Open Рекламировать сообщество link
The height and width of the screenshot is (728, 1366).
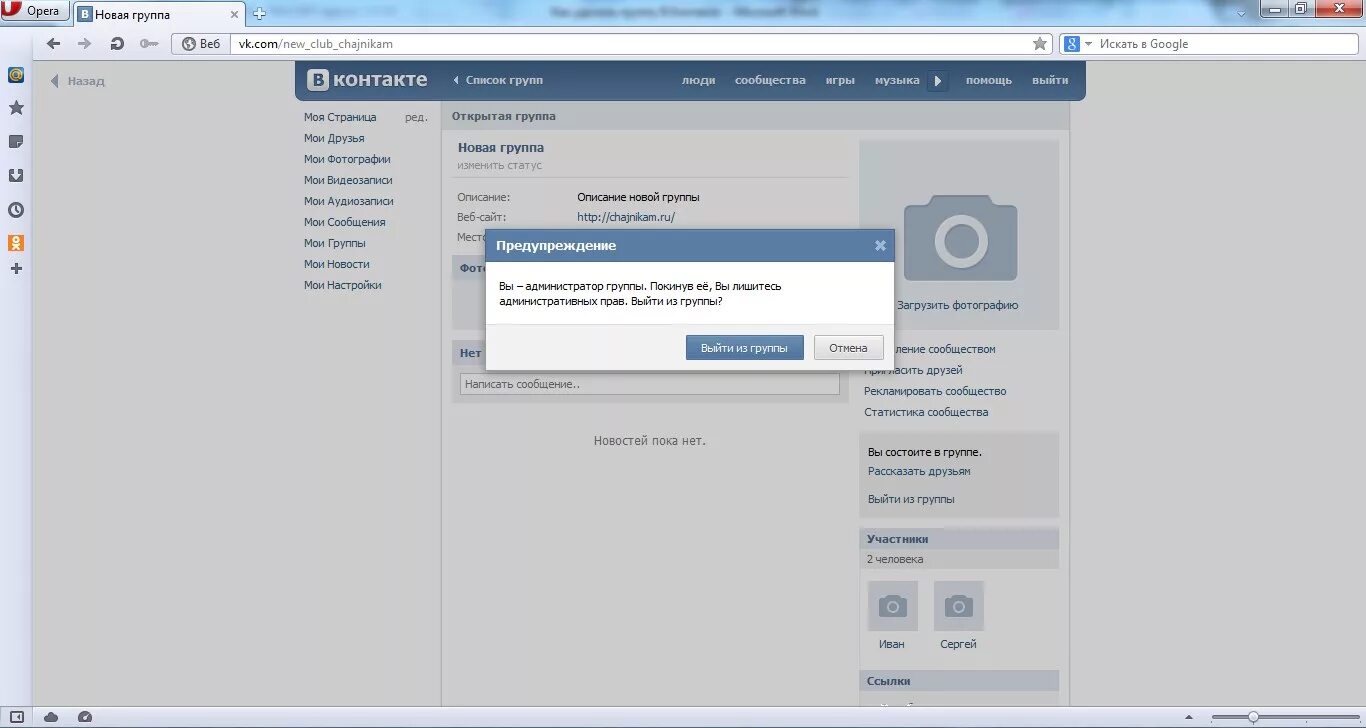tap(935, 391)
